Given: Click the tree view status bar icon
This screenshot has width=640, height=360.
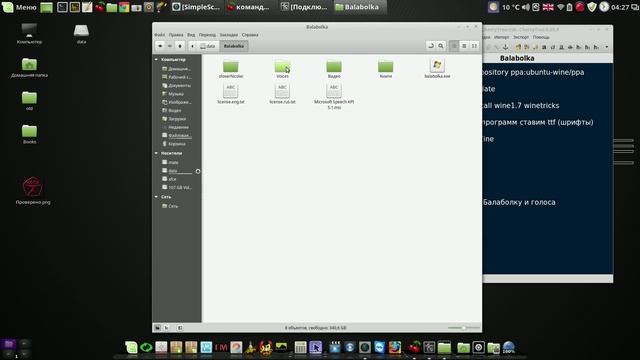Looking at the screenshot, I should tap(167, 328).
